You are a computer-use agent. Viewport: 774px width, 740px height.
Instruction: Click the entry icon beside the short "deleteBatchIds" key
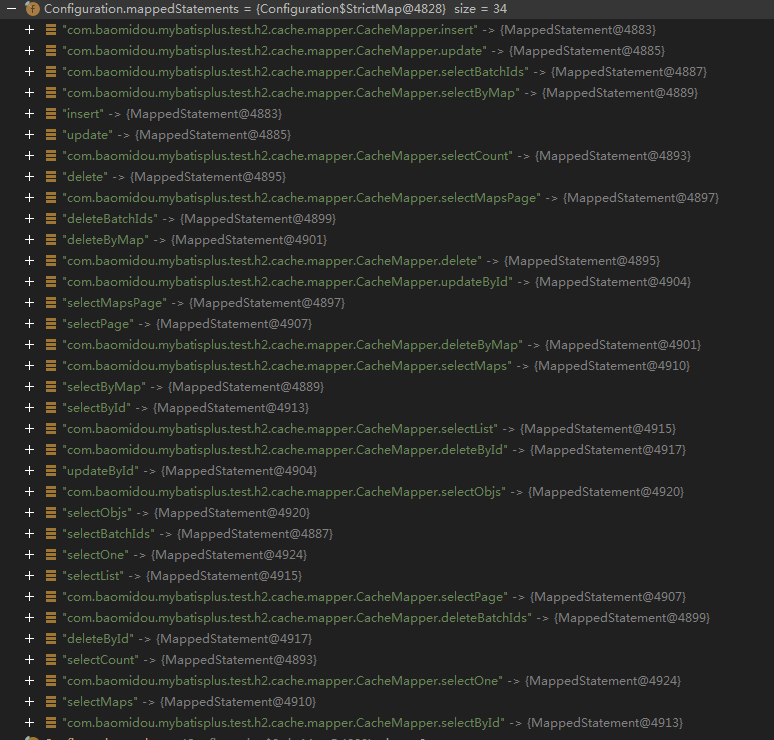pyautogui.click(x=51, y=219)
